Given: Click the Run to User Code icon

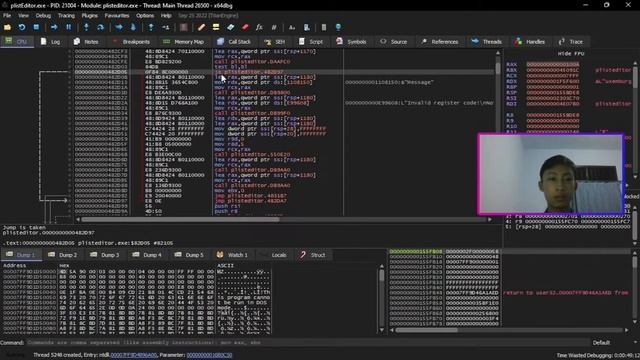Looking at the screenshot, I should pyautogui.click(x=166, y=27).
